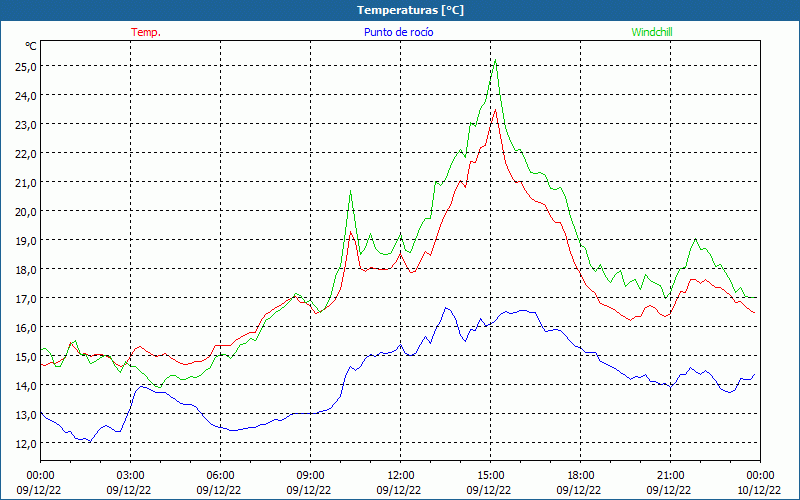
Task: Click the 10/12/22 date label
Action: pos(759,490)
